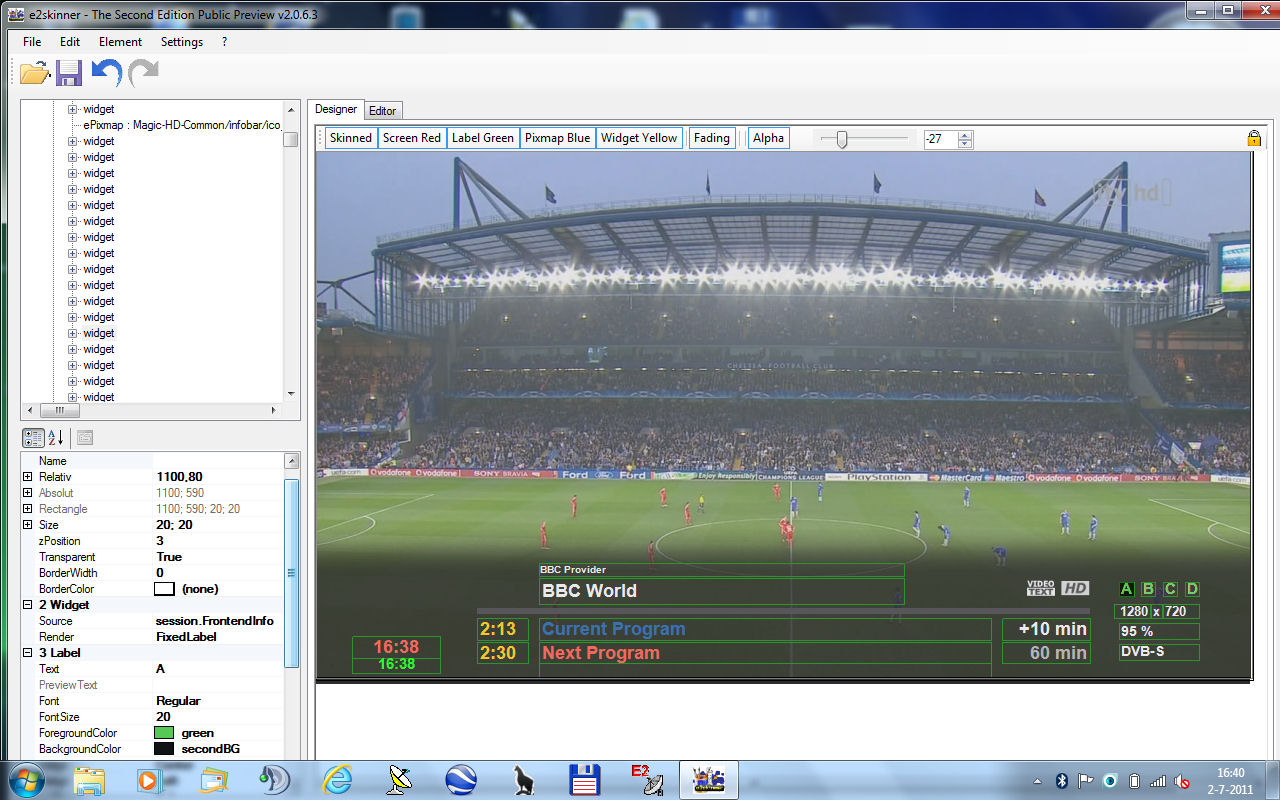Open the File menu

(x=32, y=42)
